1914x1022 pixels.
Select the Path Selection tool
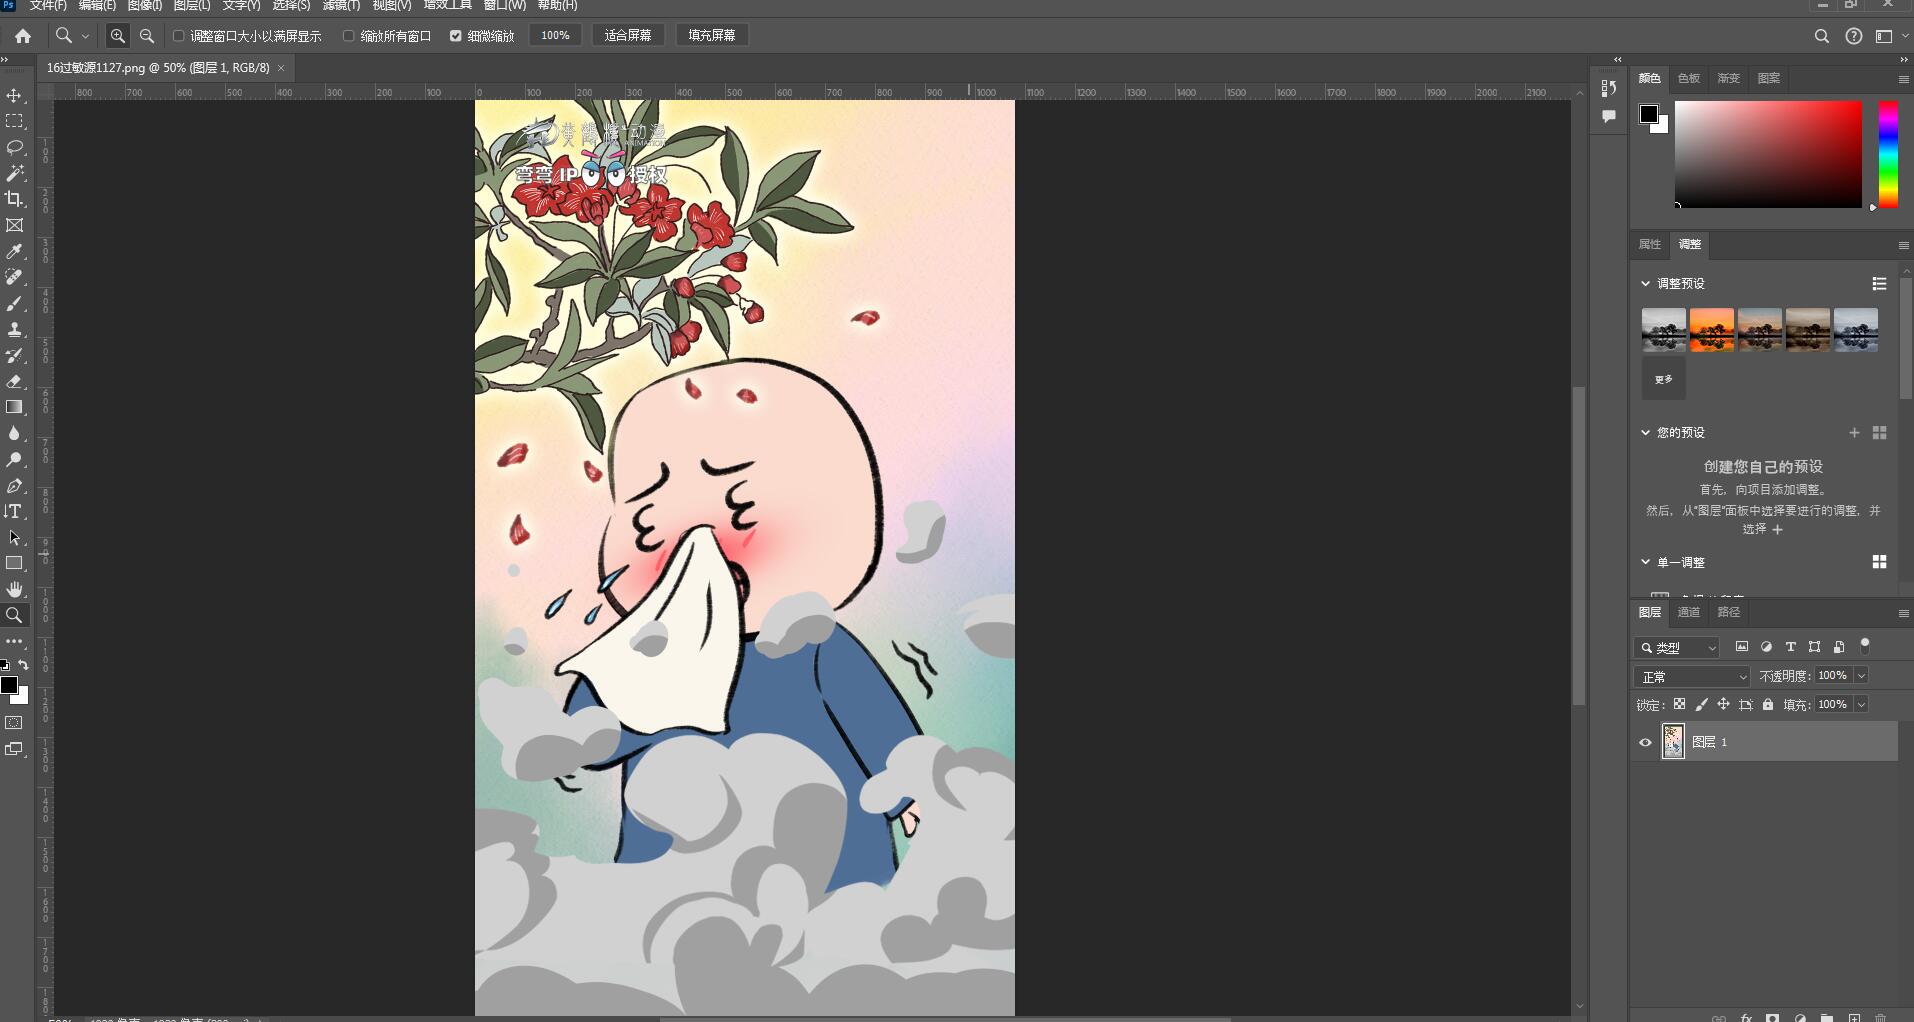pyautogui.click(x=14, y=538)
